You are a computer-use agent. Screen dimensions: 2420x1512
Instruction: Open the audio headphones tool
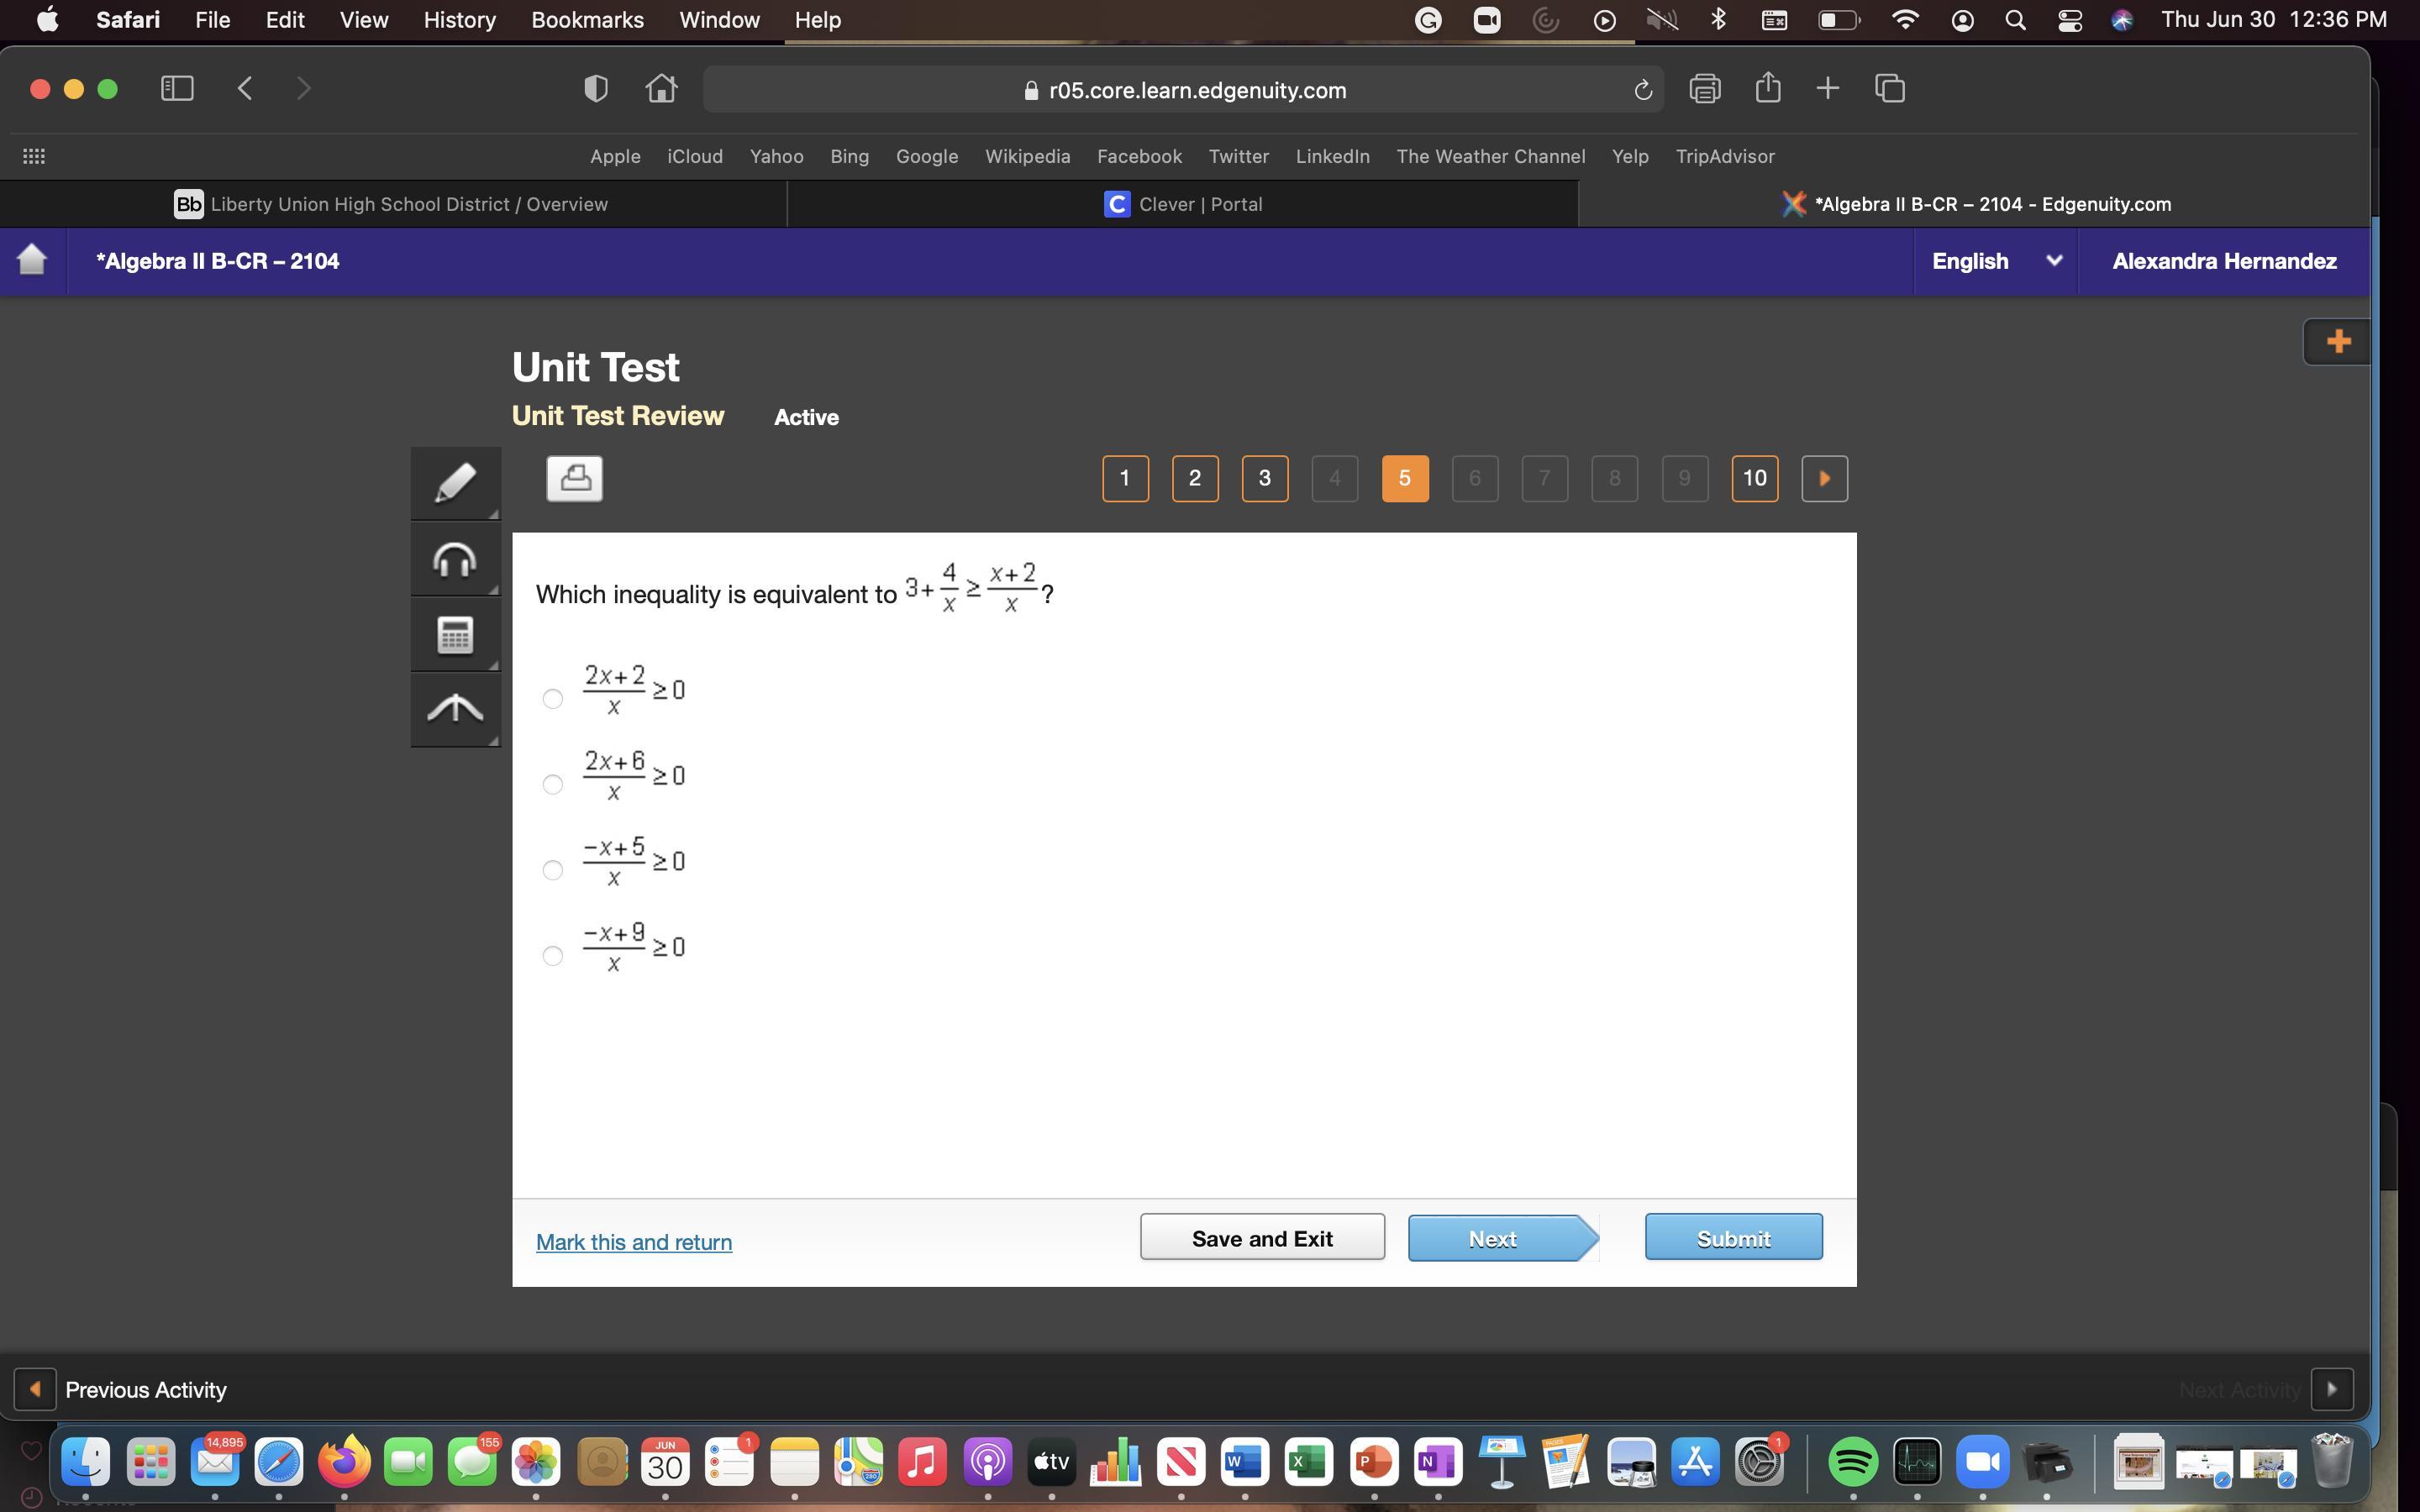point(455,559)
